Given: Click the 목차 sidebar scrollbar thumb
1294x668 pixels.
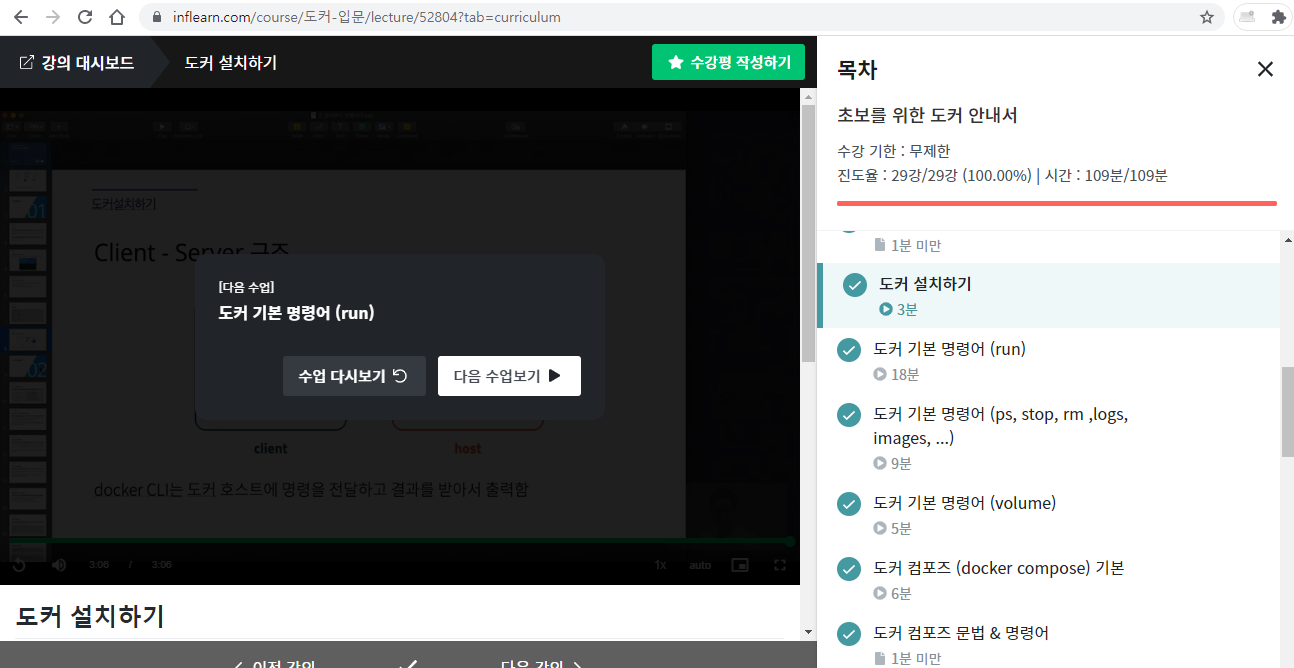Looking at the screenshot, I should coord(1287,411).
